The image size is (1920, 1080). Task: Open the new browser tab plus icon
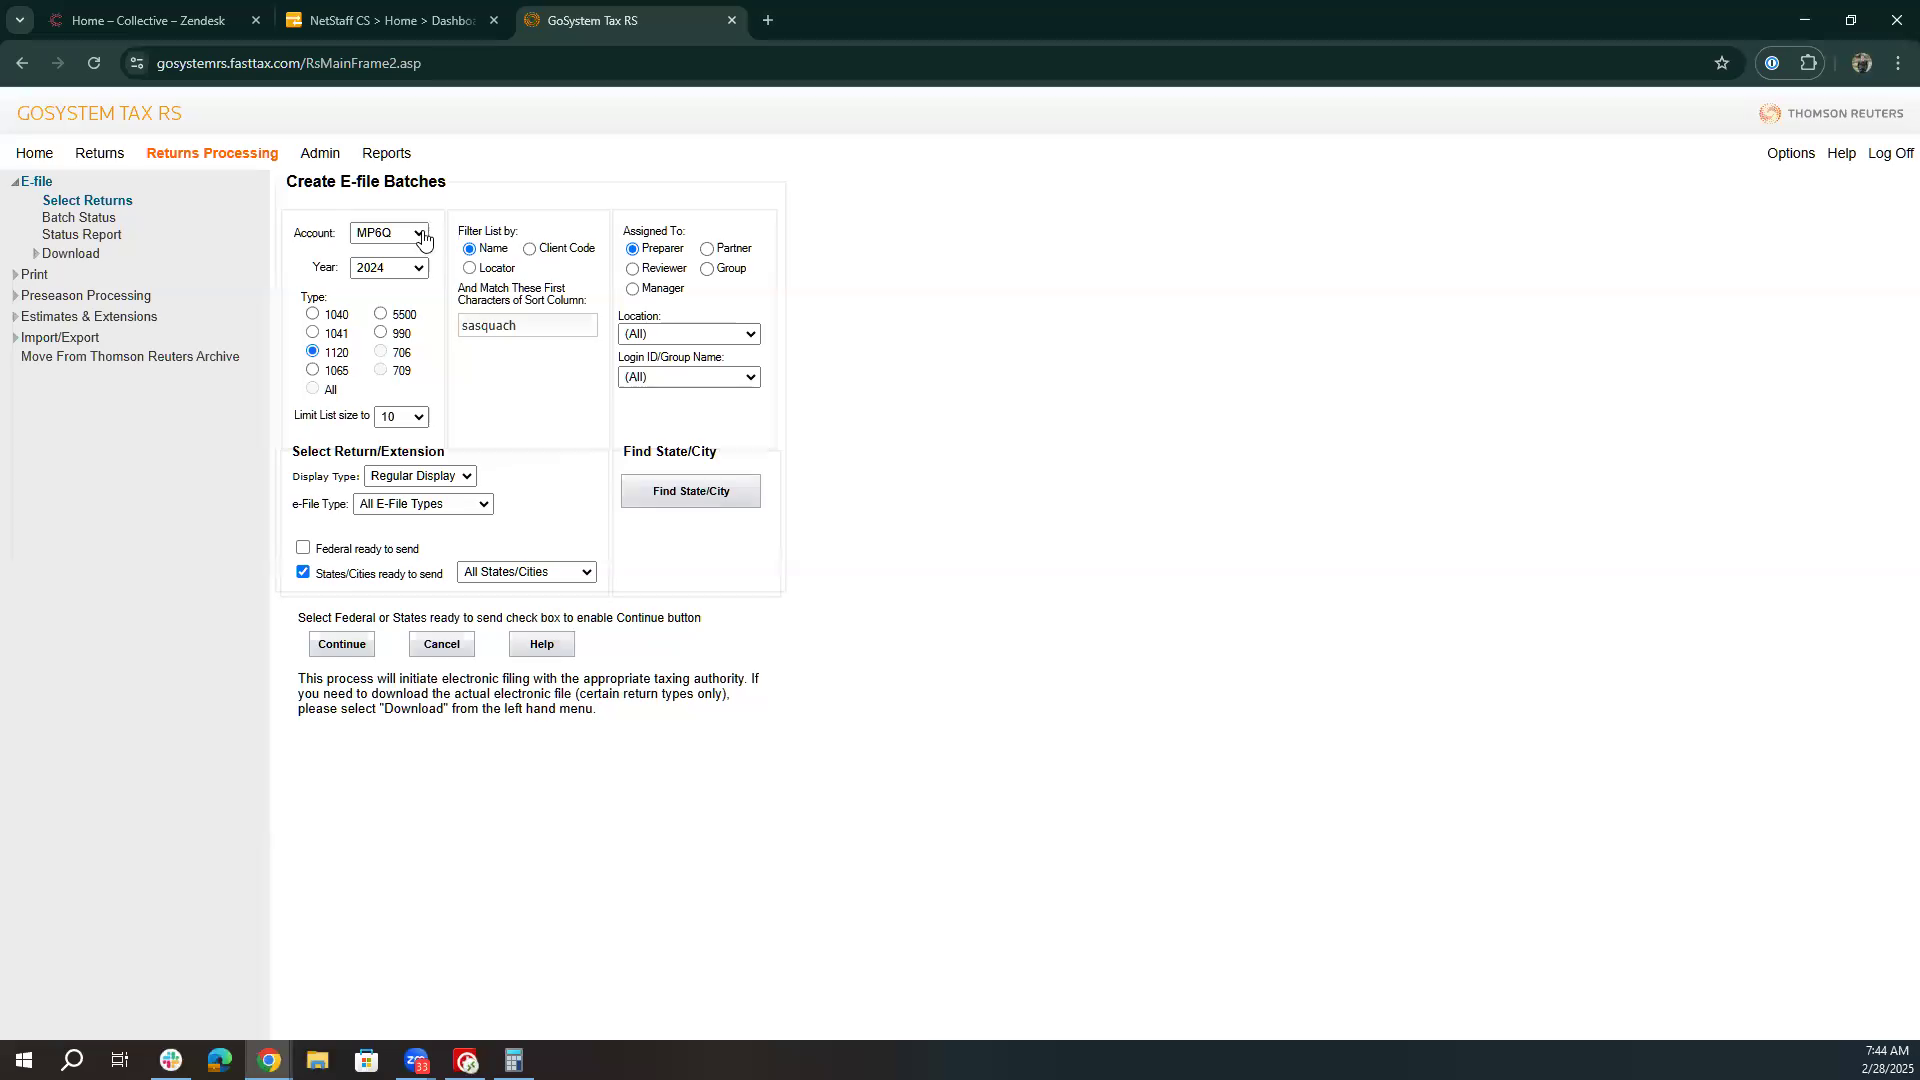767,20
